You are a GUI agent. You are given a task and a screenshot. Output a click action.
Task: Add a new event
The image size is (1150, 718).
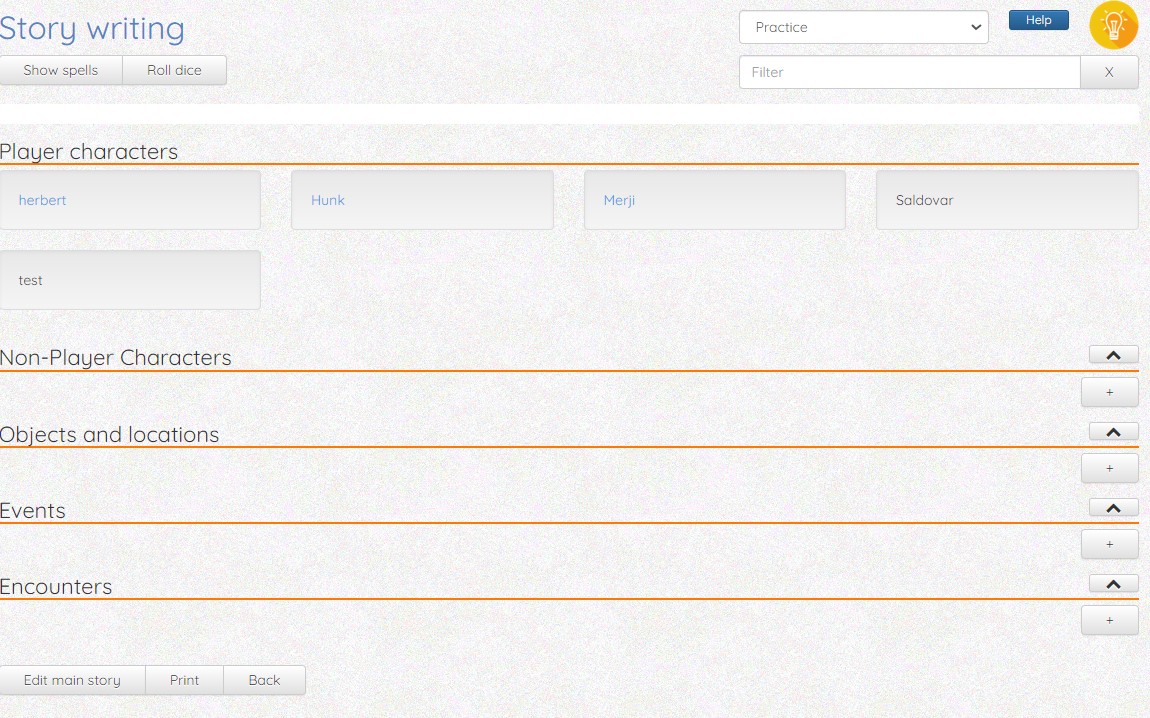1109,544
